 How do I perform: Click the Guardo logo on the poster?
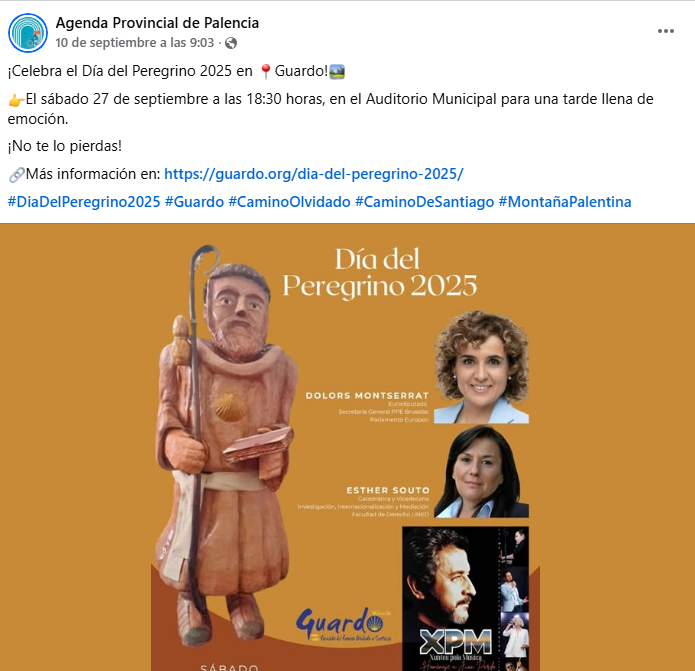344,624
